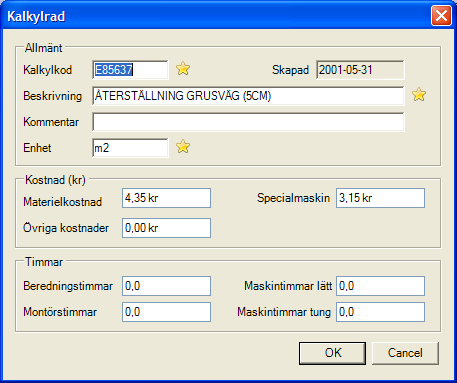
Task: Click the Specialmaskin label
Action: point(293,198)
